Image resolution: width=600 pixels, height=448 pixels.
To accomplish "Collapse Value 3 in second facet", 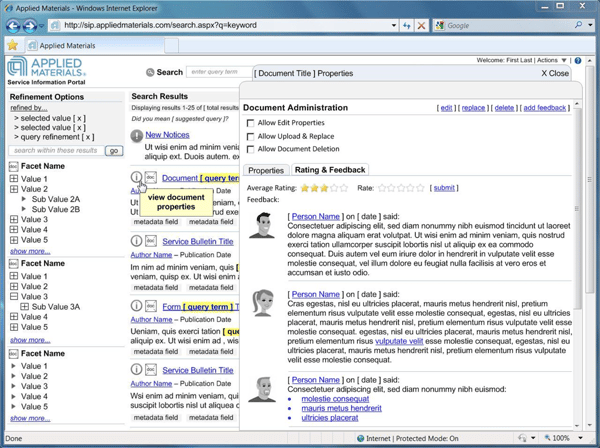I will (14, 296).
